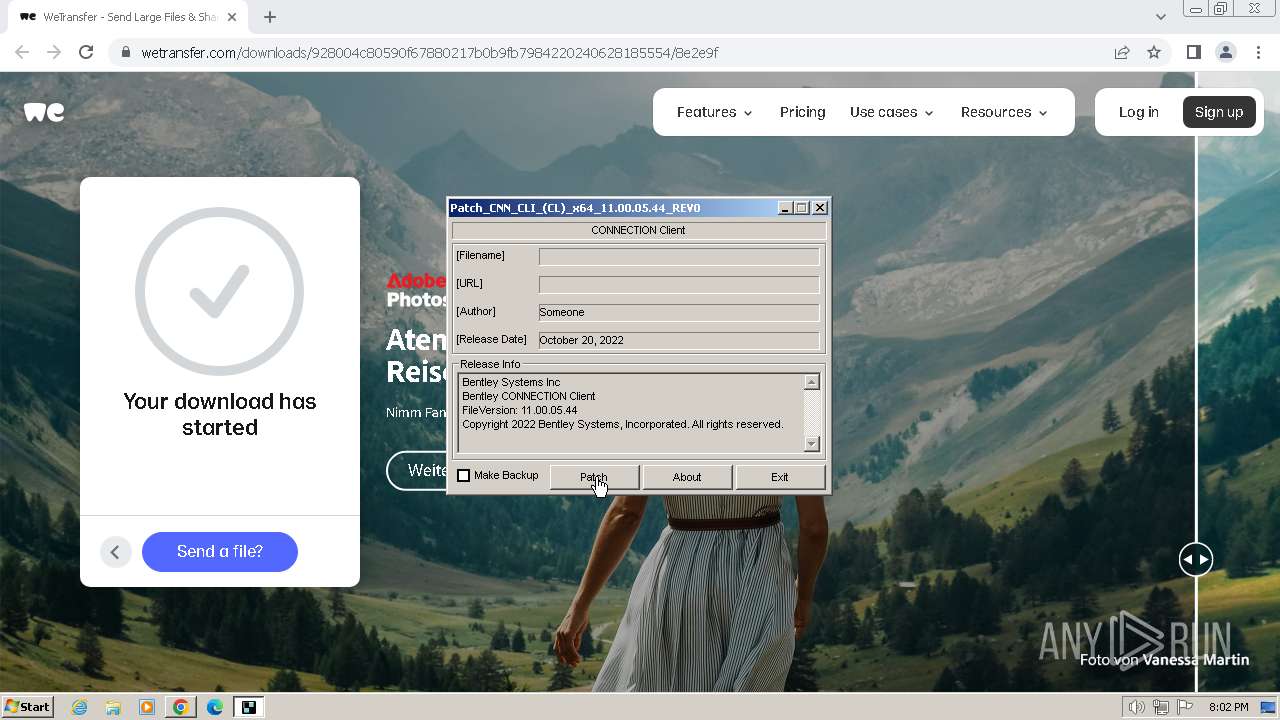The image size is (1280, 720).
Task: Click the Bentley Systems Inc text line
Action: pyautogui.click(x=511, y=382)
